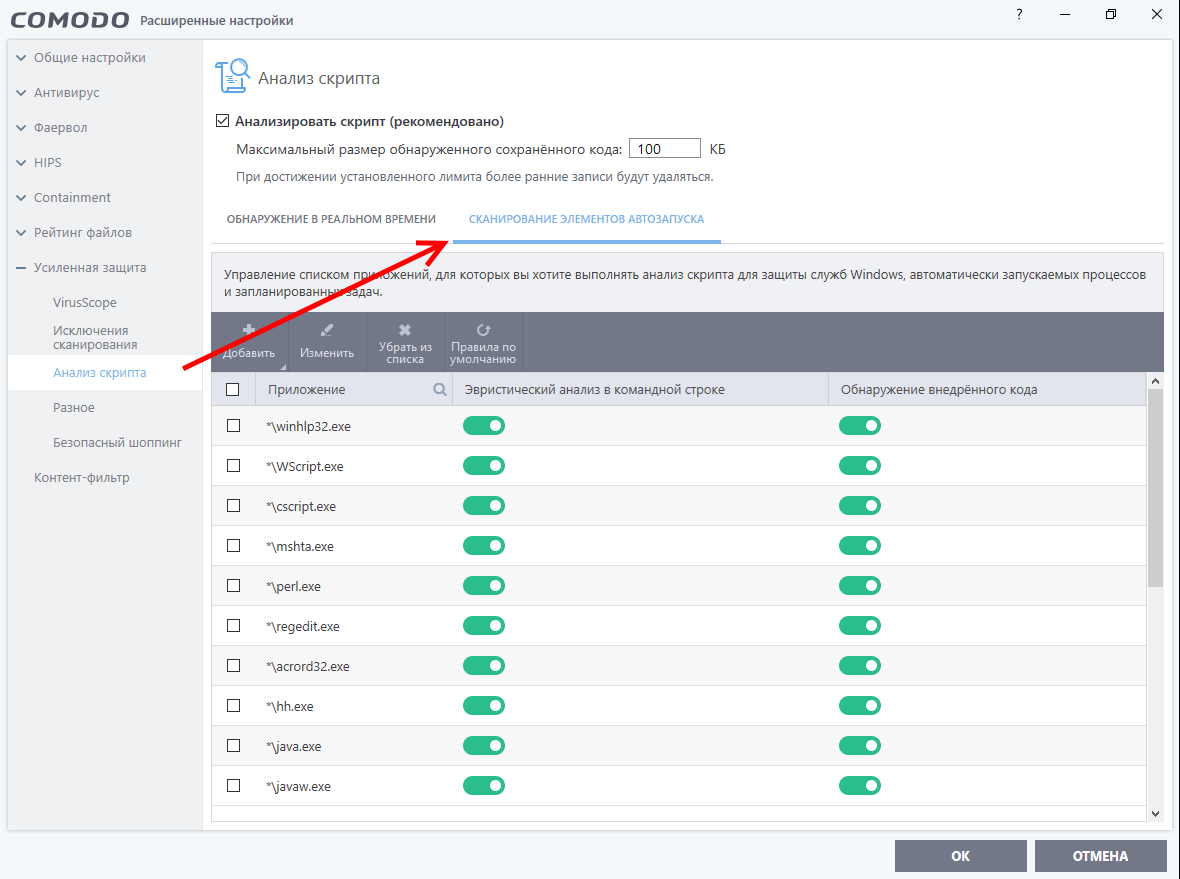Click the Add (Добавить) plus icon
Screen dimensions: 1180x879
(x=249, y=330)
